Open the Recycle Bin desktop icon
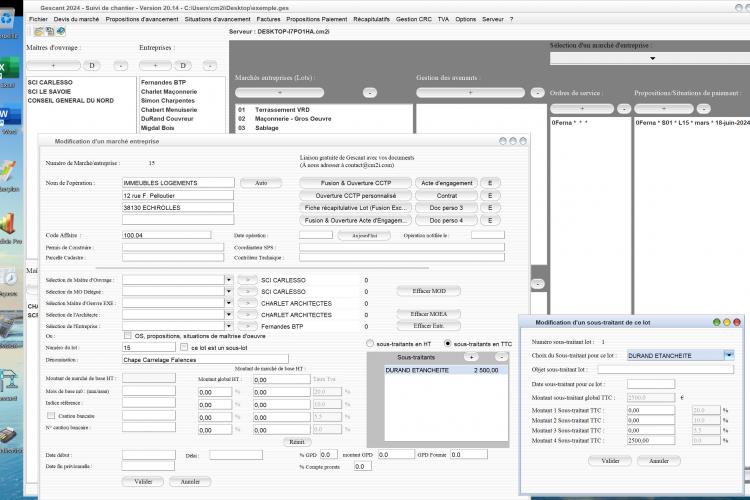Image resolution: width=750 pixels, height=500 pixels. tap(9, 19)
